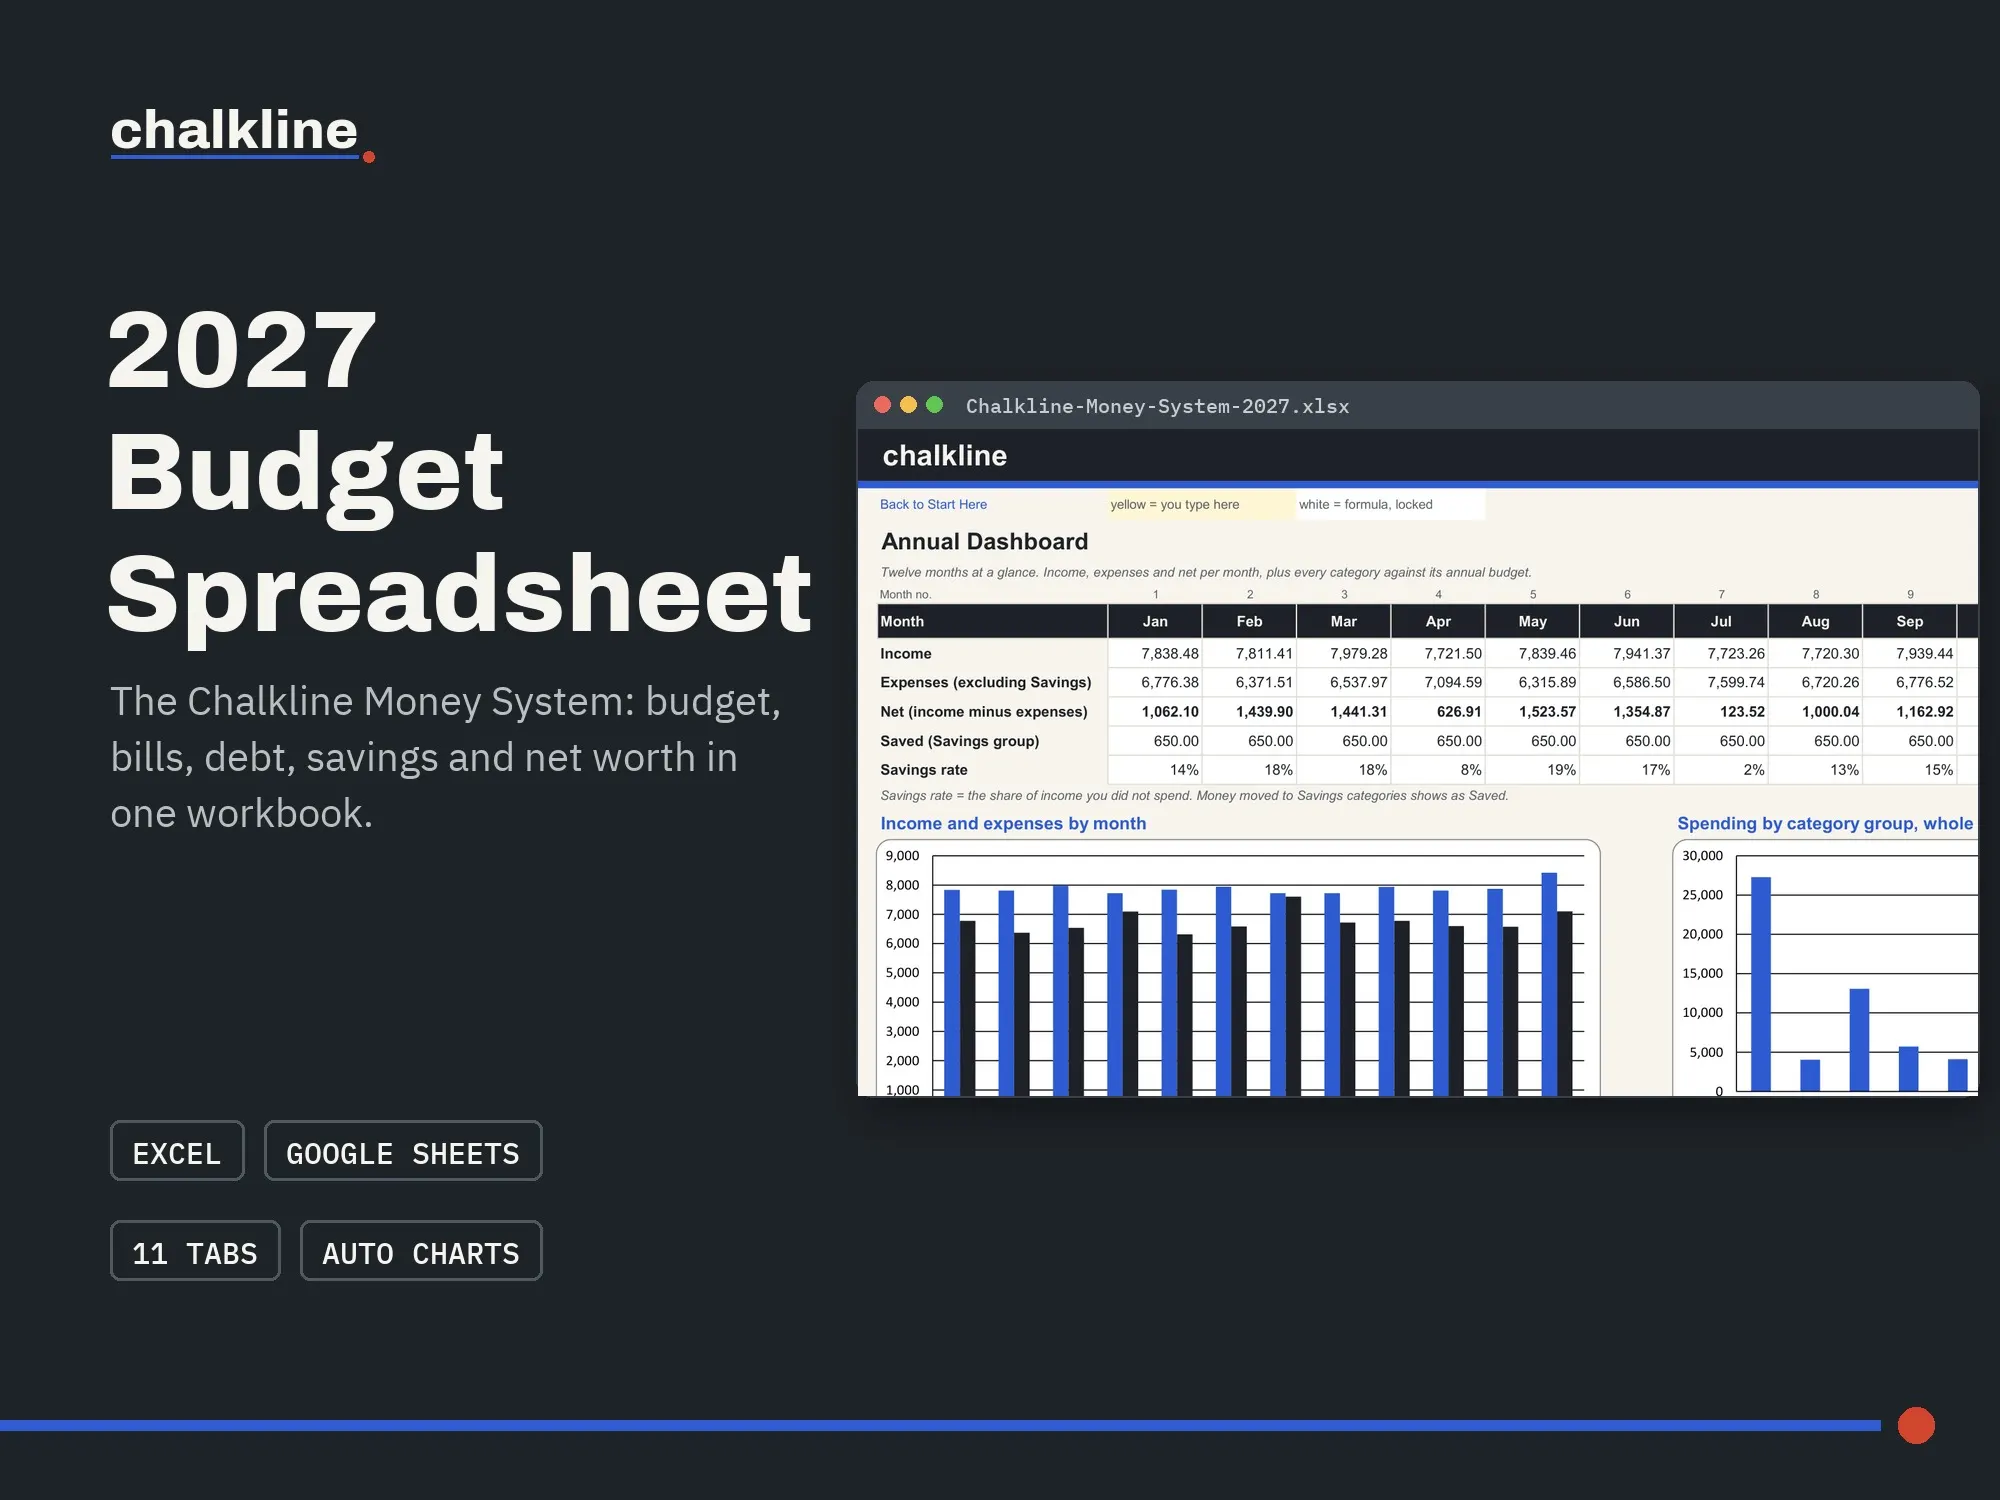Select the Apr column header
The image size is (2000, 1500).
pos(1438,621)
